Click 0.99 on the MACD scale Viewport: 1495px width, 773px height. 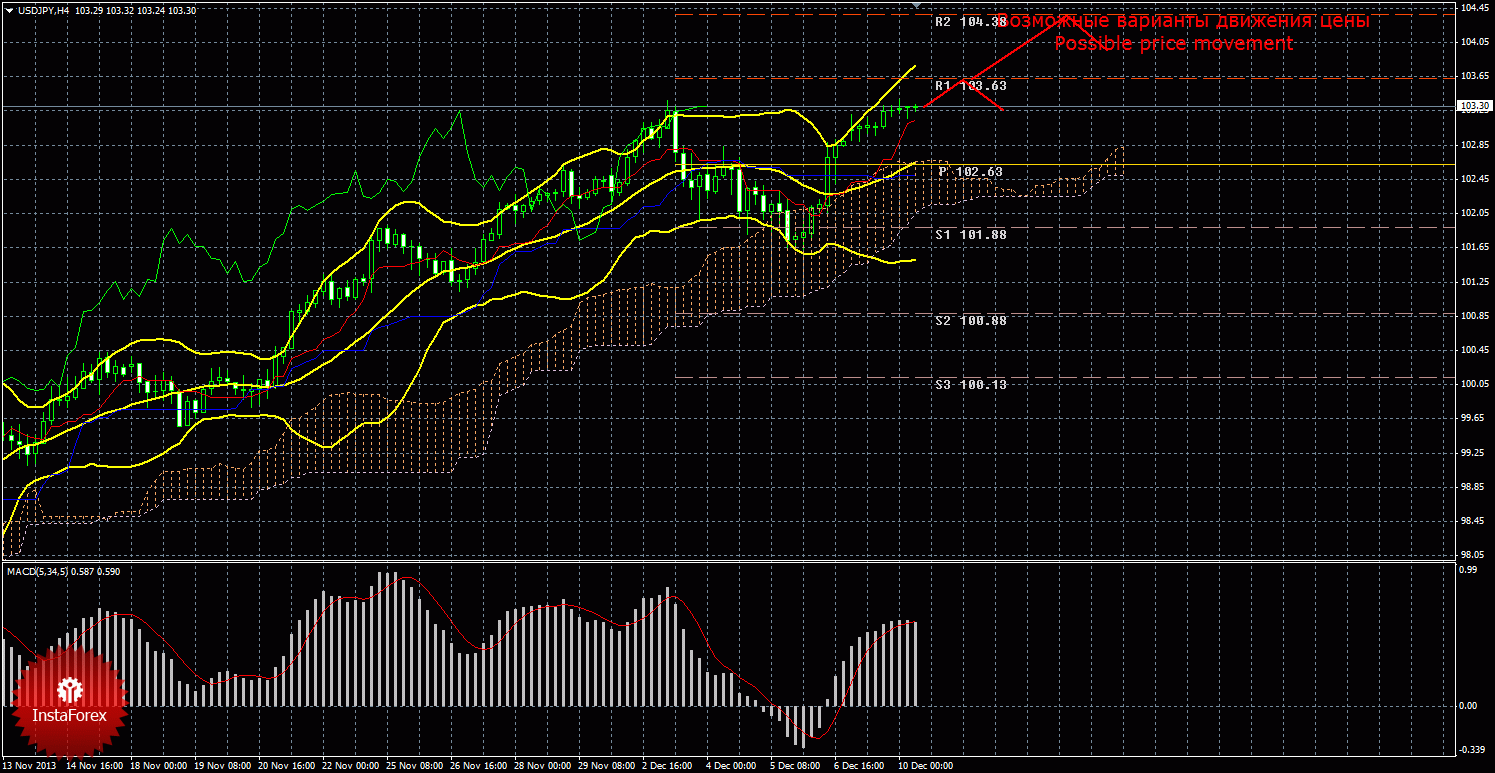point(1470,569)
